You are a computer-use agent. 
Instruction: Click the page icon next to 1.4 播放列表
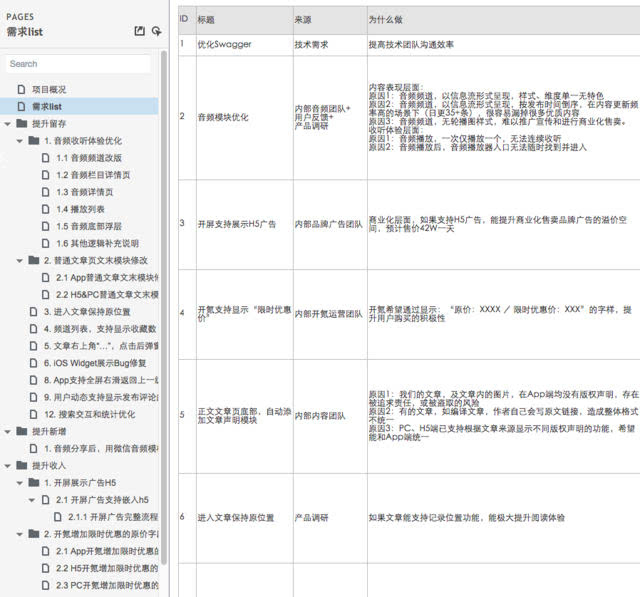point(45,209)
